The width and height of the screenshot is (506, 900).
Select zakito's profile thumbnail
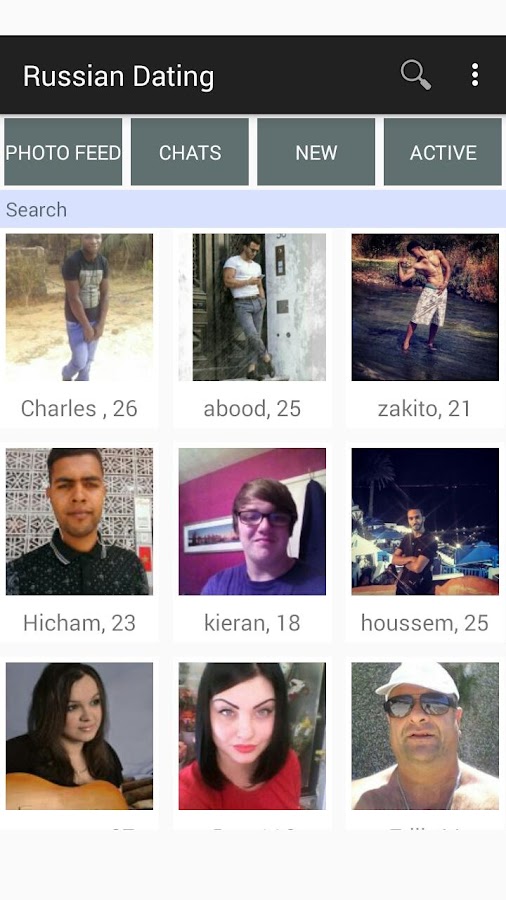(425, 307)
